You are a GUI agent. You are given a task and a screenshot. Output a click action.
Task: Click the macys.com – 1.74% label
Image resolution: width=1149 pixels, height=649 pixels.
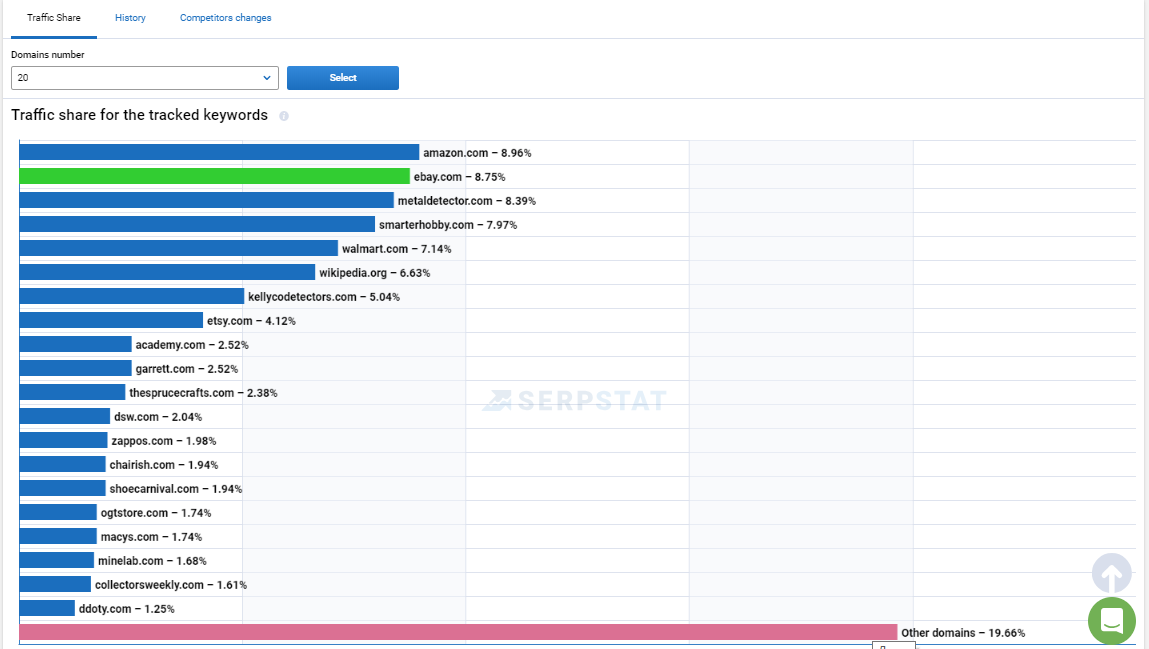point(152,537)
